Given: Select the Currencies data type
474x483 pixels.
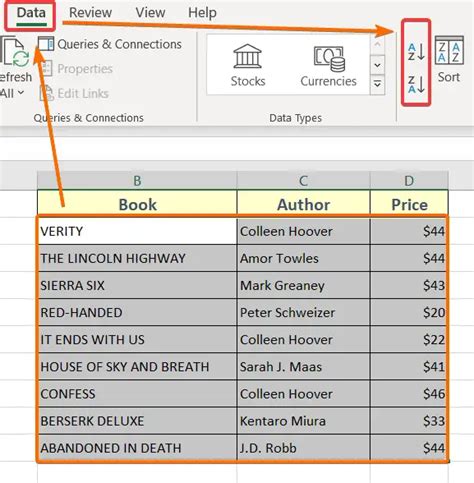Looking at the screenshot, I should (328, 66).
